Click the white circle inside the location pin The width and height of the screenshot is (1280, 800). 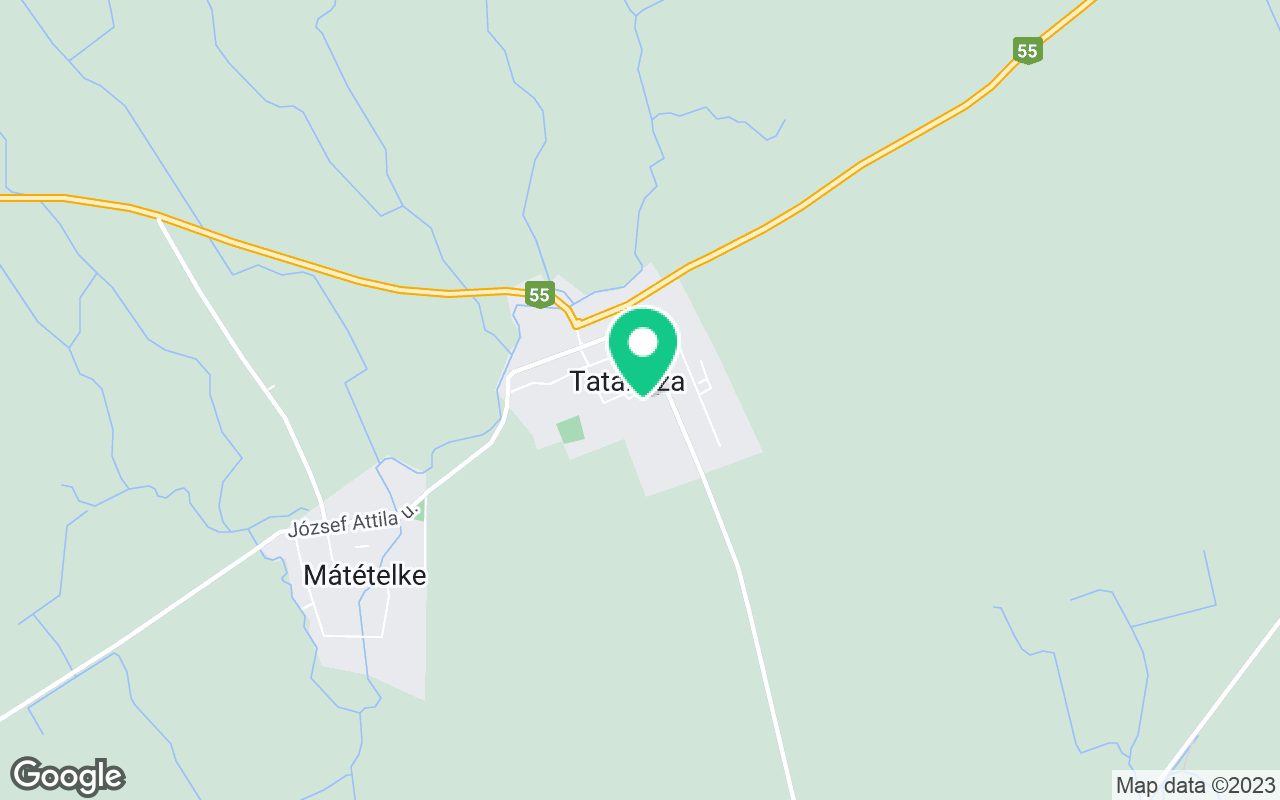coord(643,343)
